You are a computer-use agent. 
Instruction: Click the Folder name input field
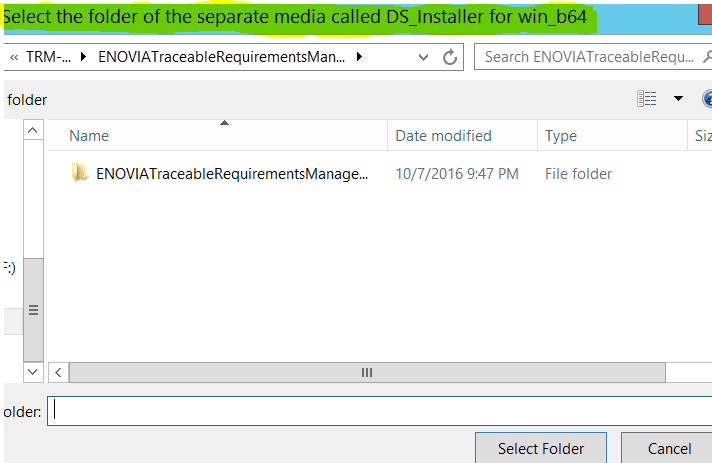point(380,411)
